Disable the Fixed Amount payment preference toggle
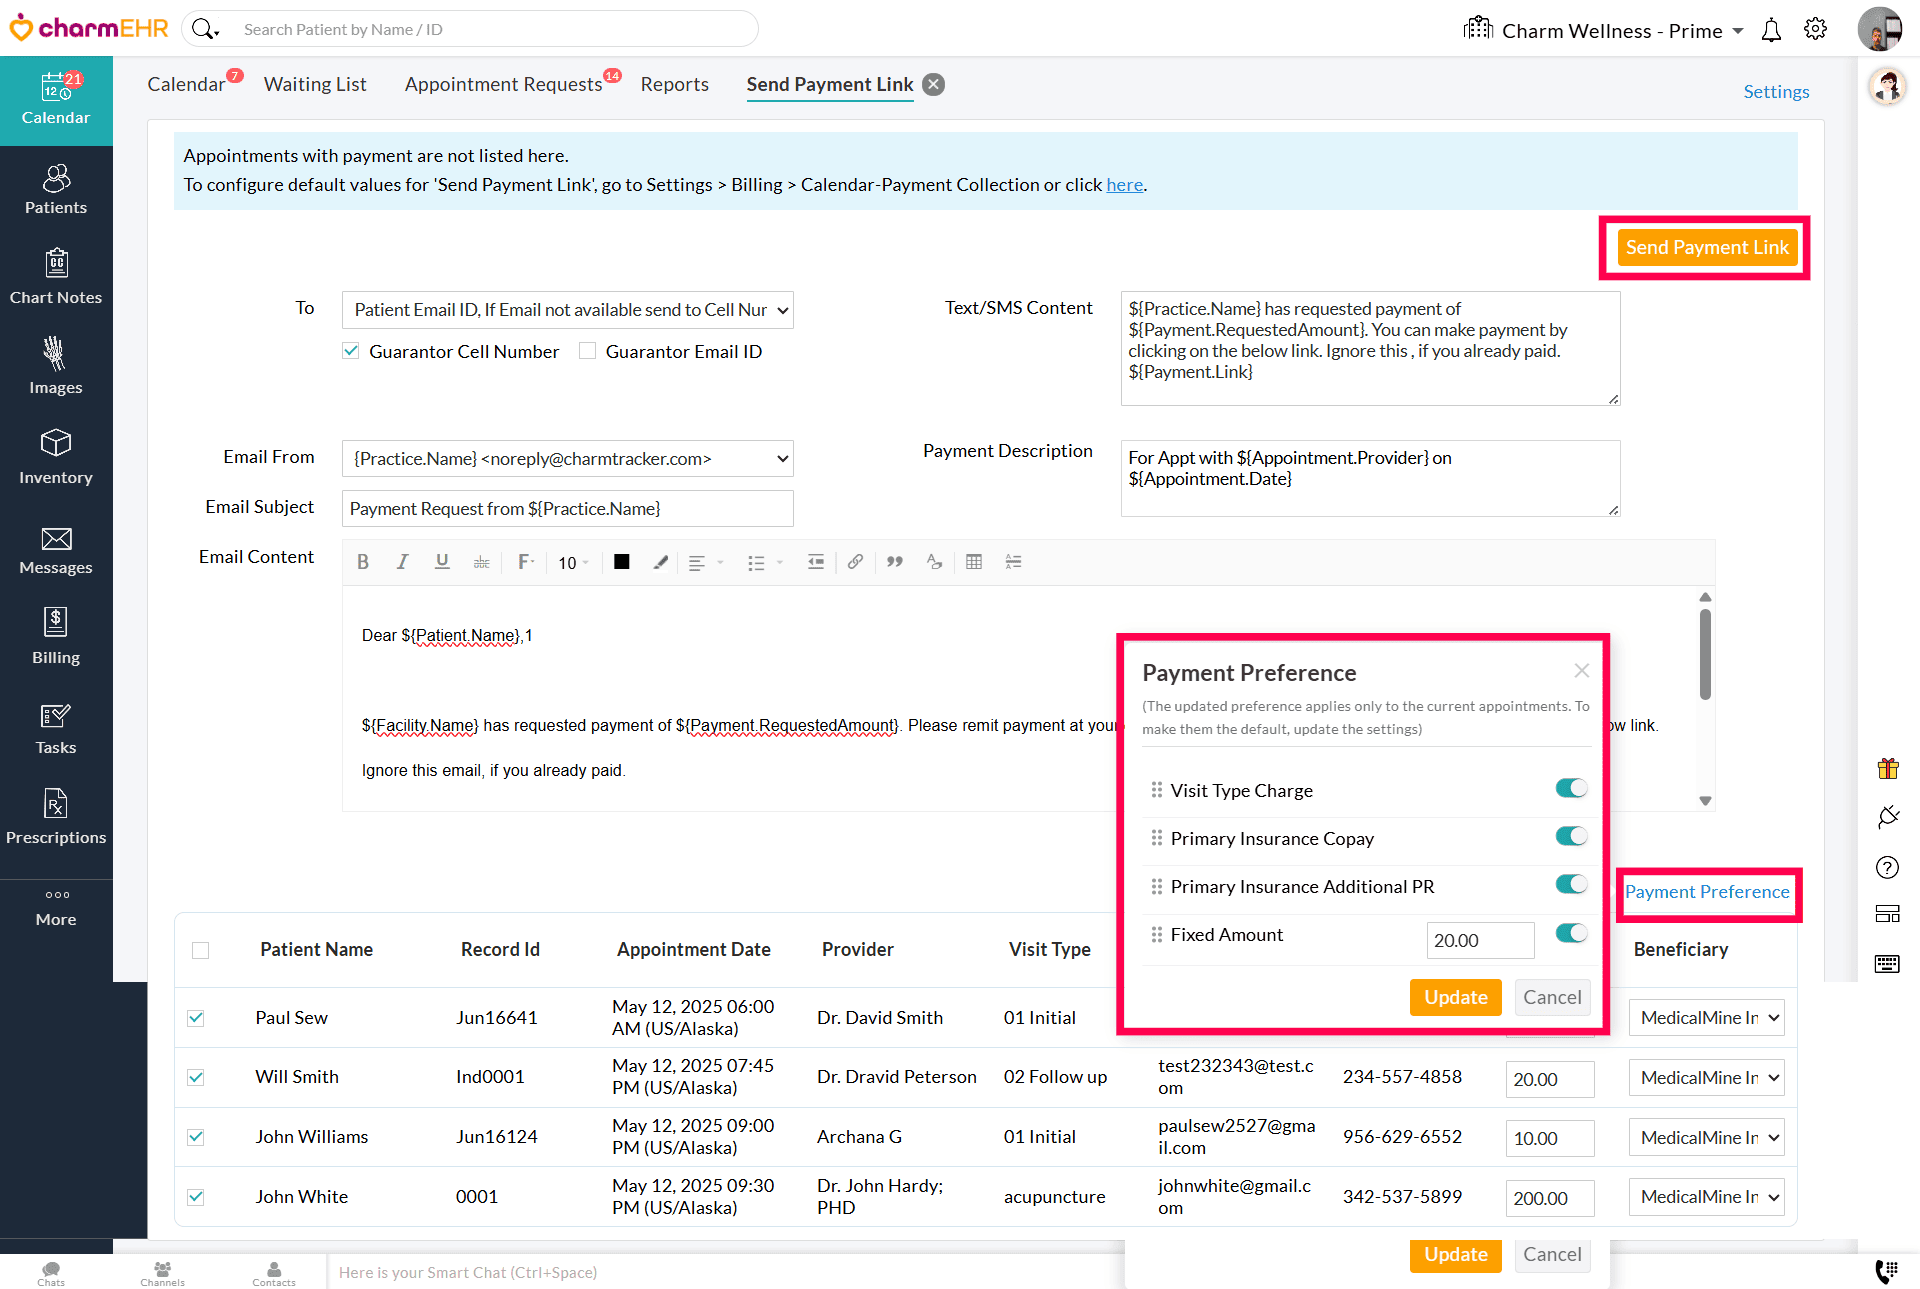Screen dimensions: 1920x1289 point(1570,933)
